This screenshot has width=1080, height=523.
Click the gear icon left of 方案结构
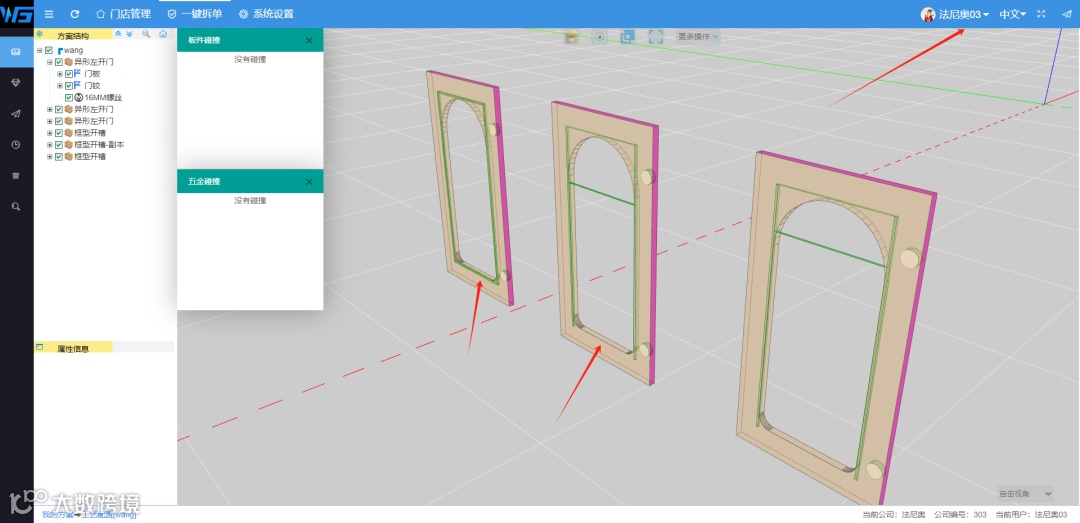39,34
